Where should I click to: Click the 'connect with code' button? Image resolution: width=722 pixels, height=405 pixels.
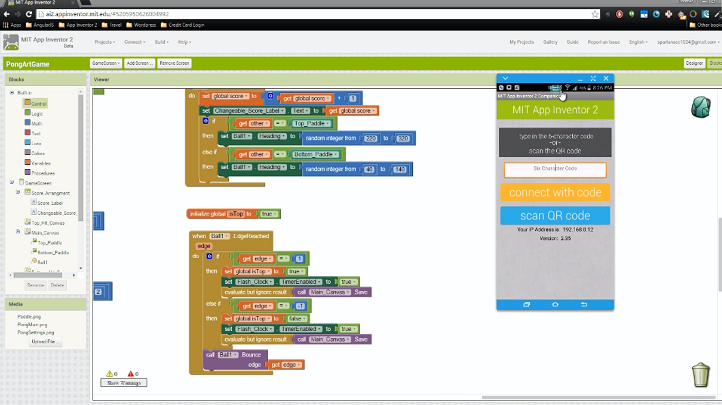click(x=555, y=192)
